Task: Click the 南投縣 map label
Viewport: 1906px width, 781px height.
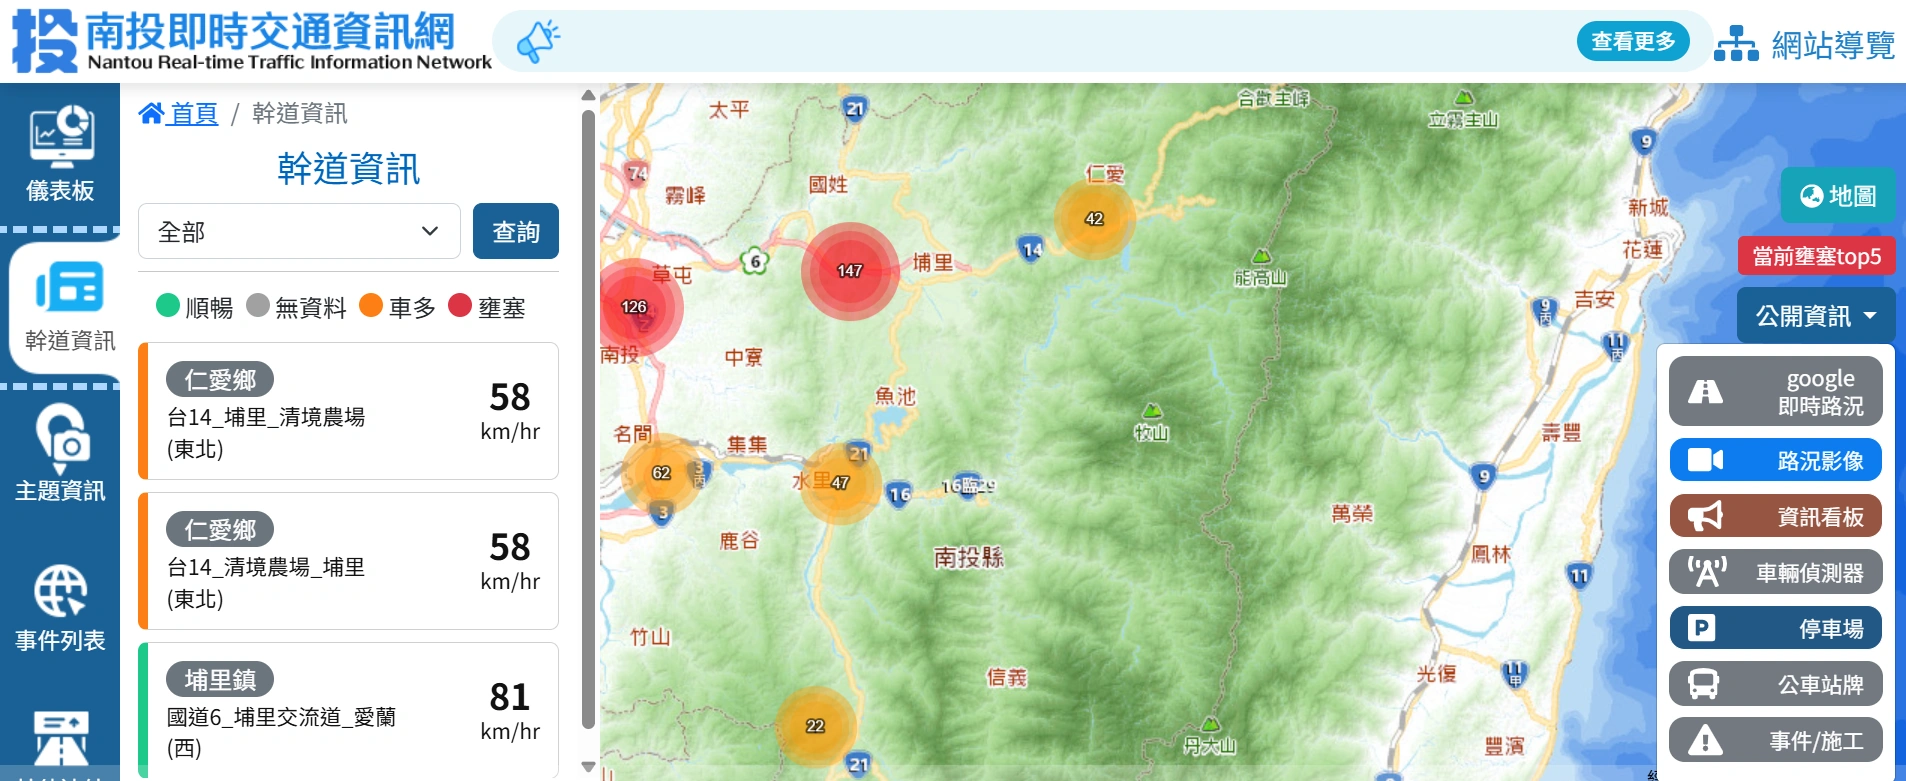Action: tap(968, 557)
